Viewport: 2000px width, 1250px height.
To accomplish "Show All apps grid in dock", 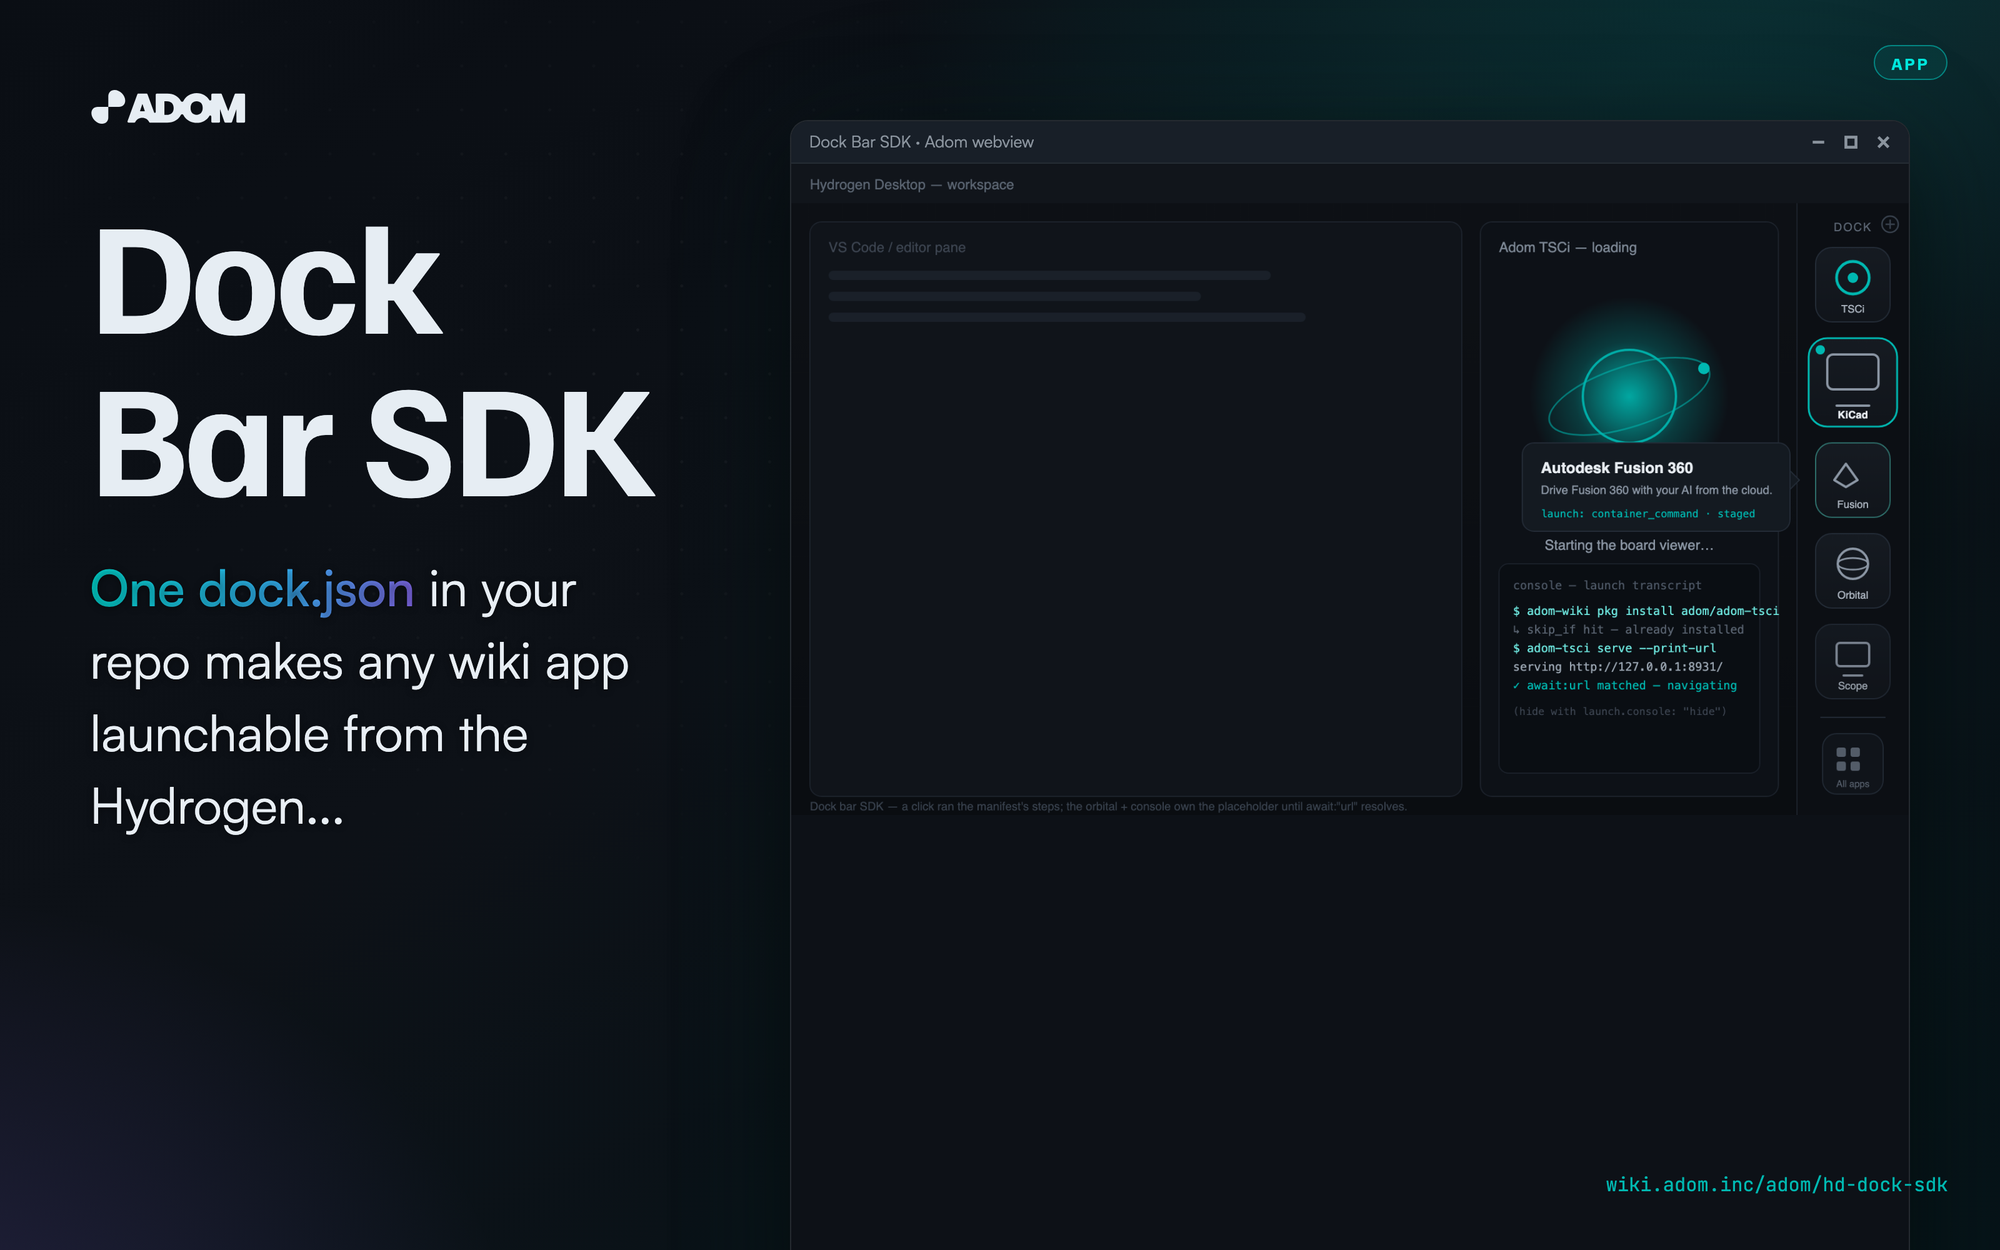I will click(1852, 765).
